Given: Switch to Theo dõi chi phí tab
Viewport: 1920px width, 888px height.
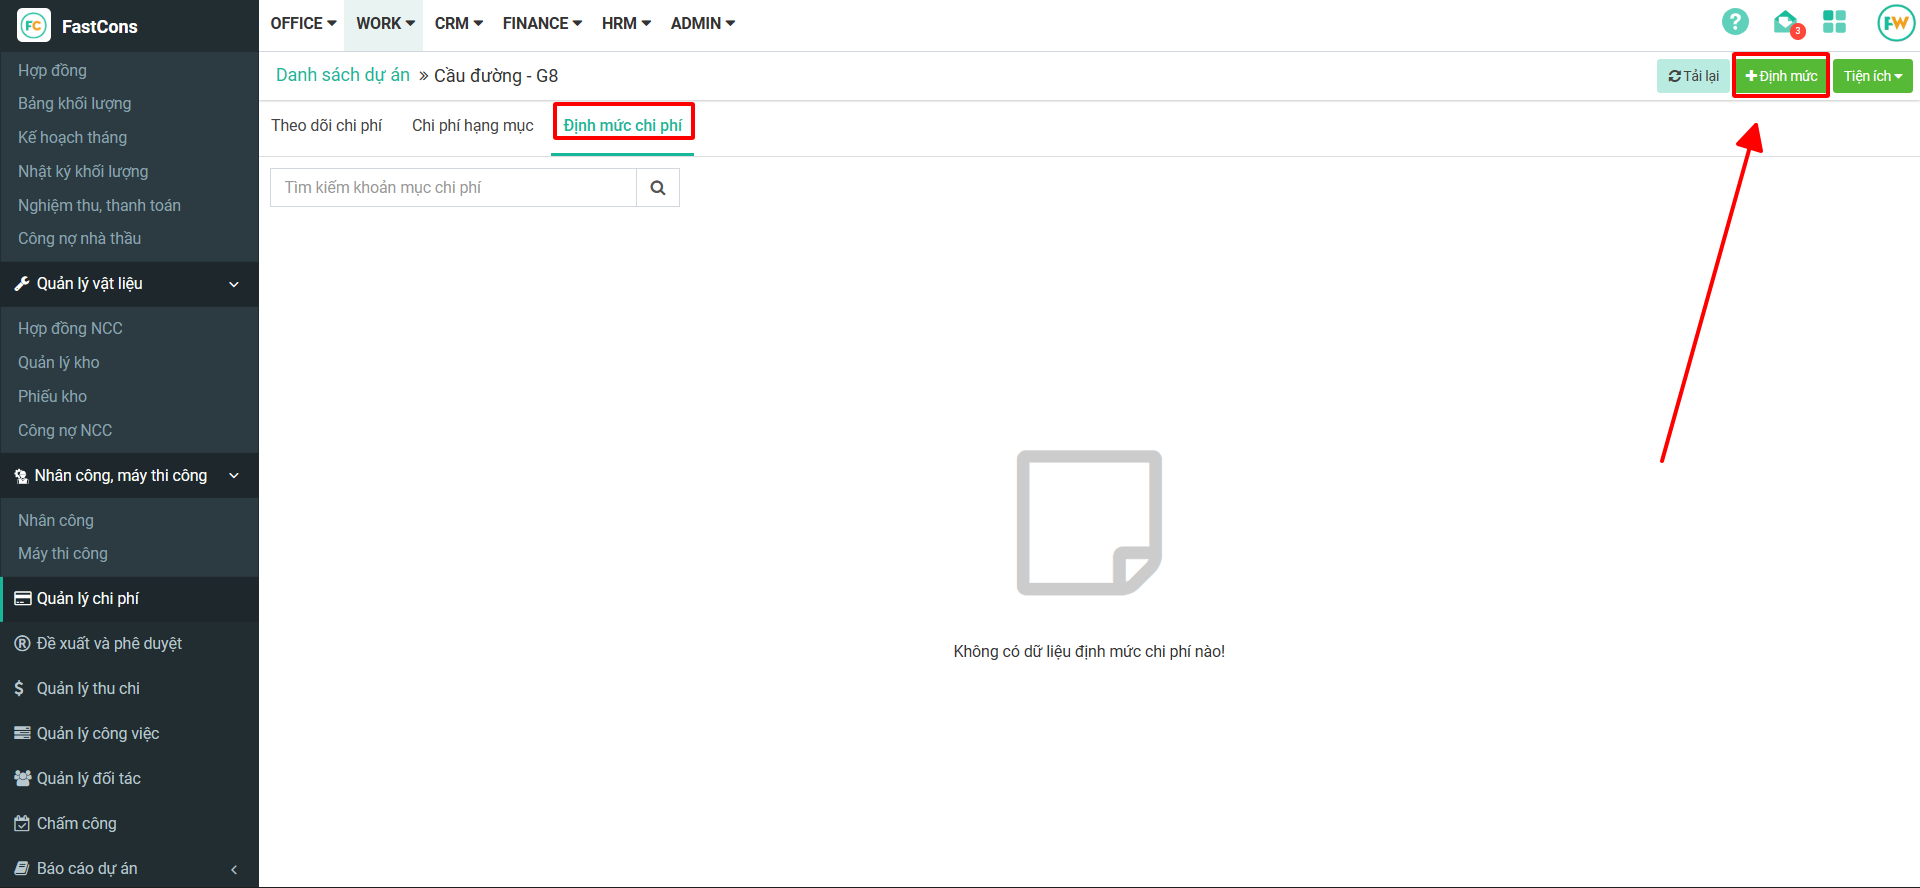Looking at the screenshot, I should (326, 126).
